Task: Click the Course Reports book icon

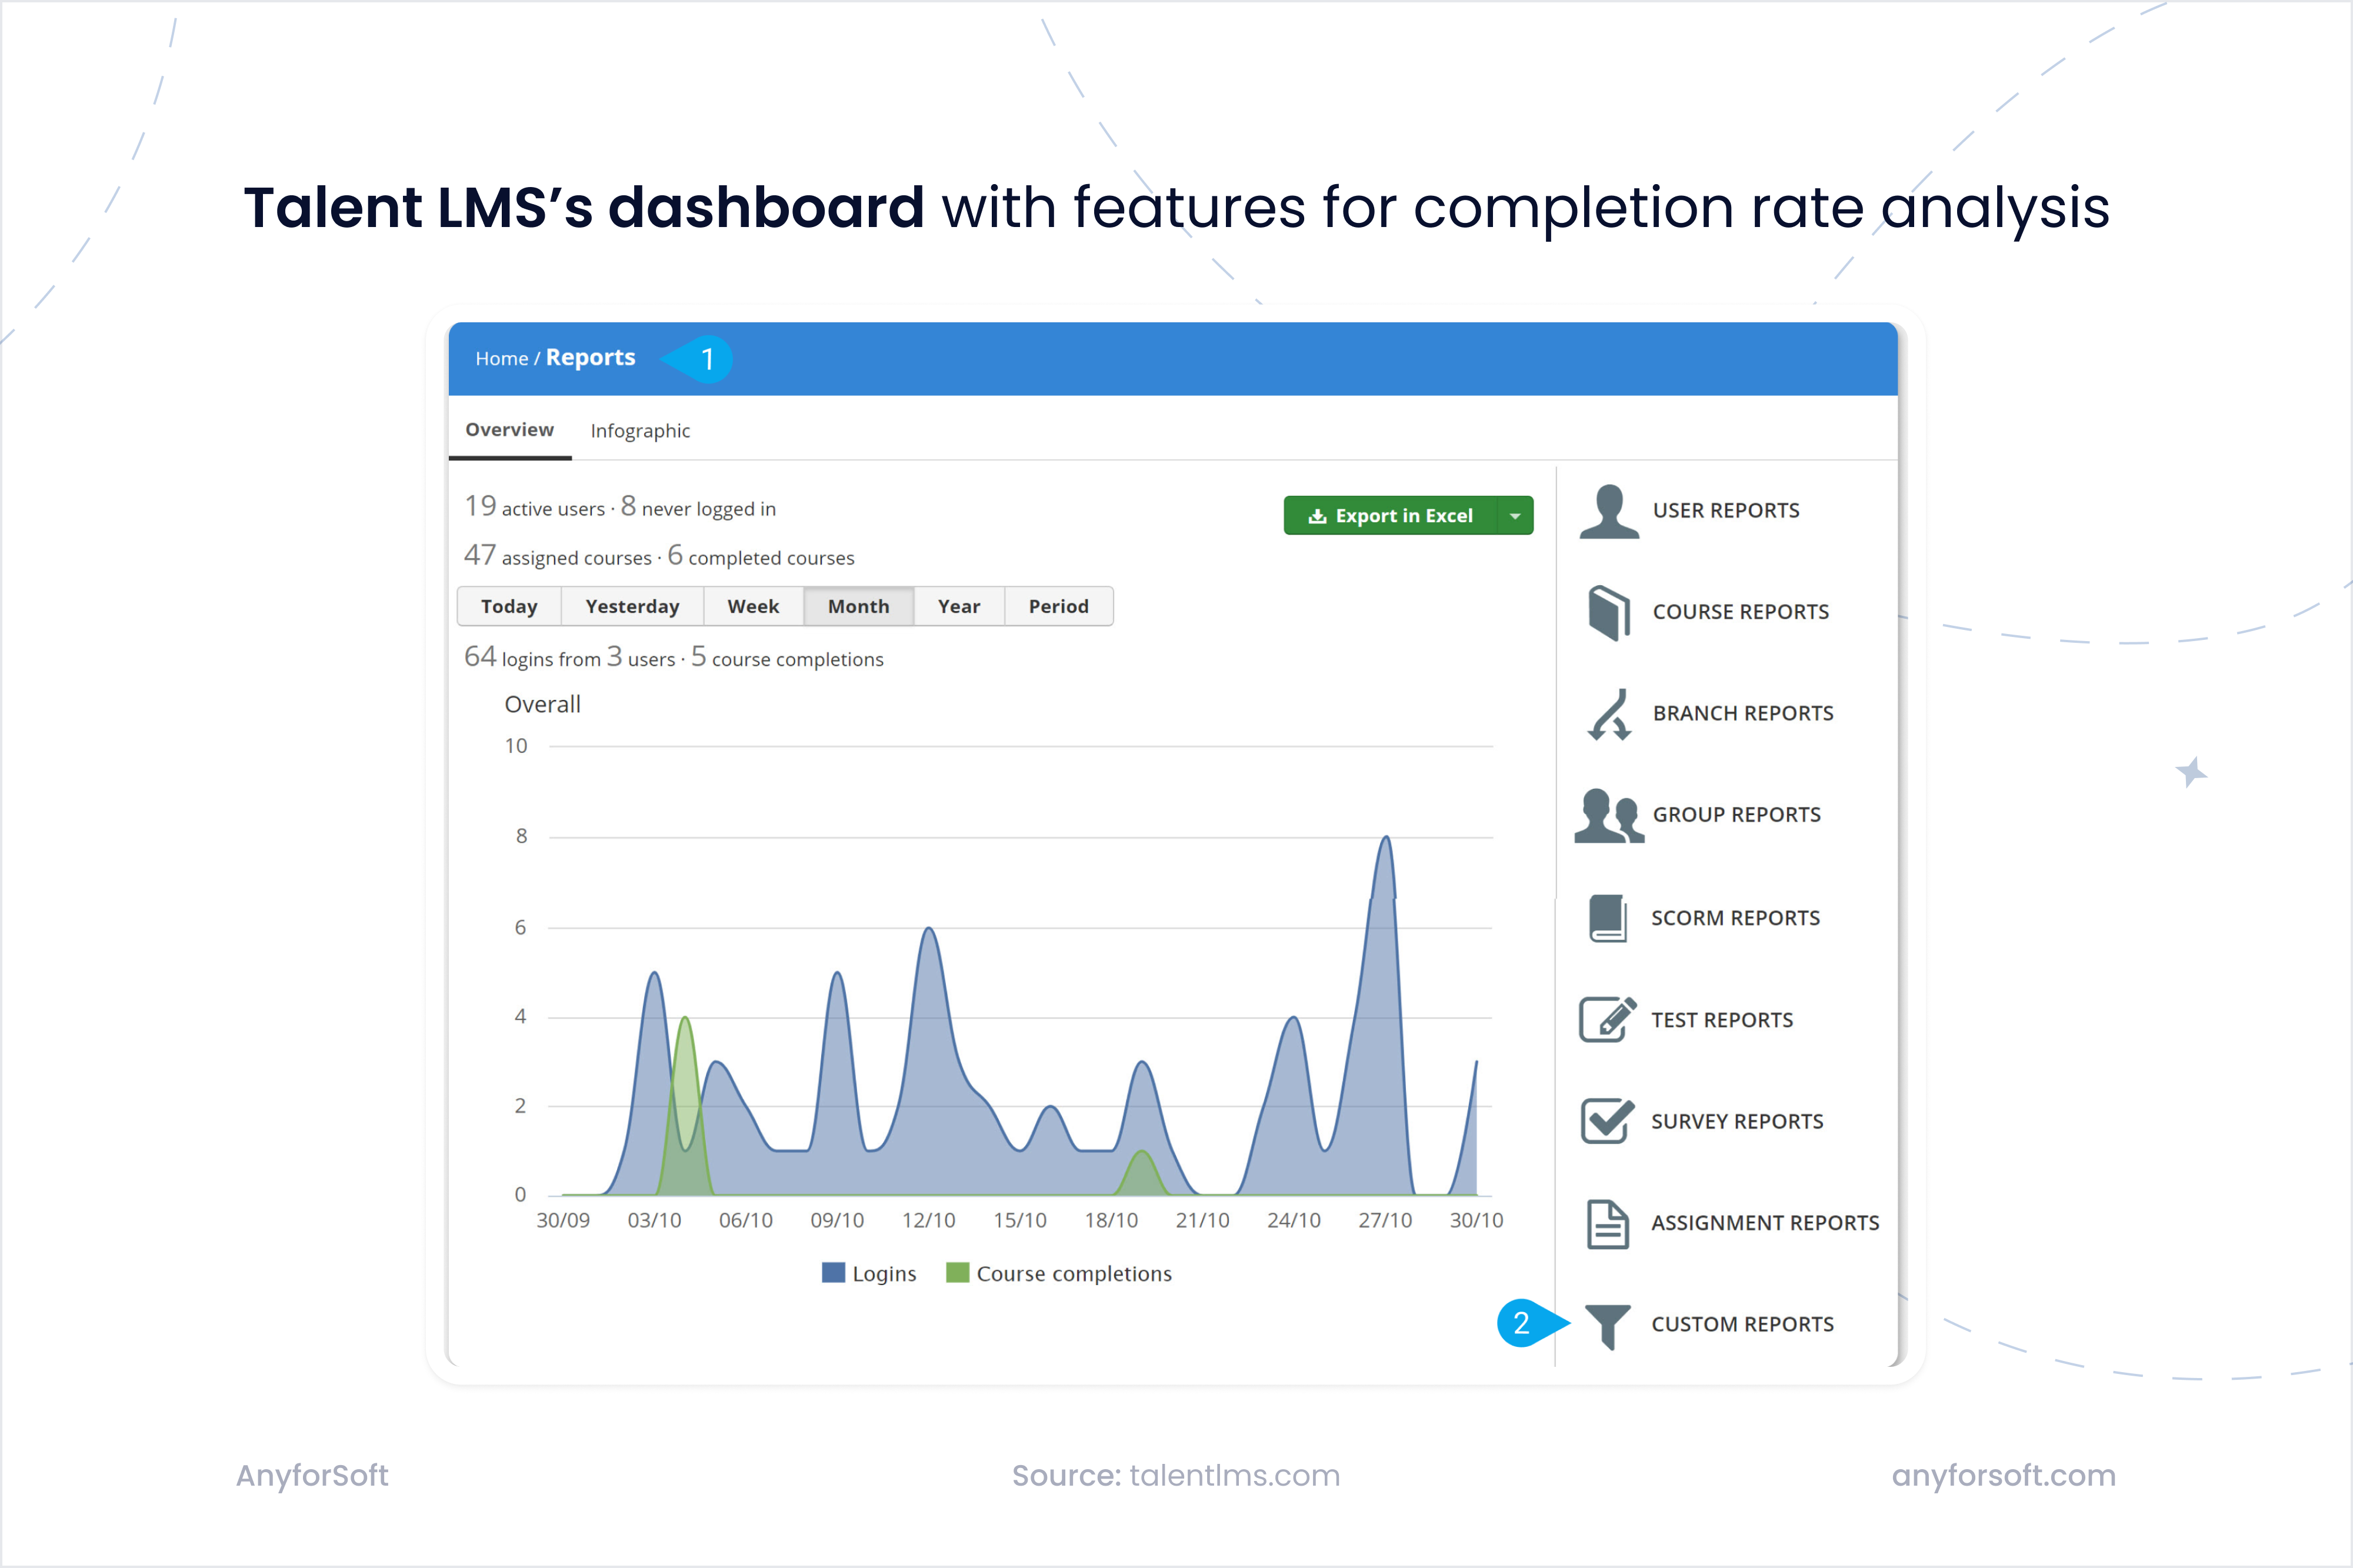Action: pyautogui.click(x=1609, y=612)
